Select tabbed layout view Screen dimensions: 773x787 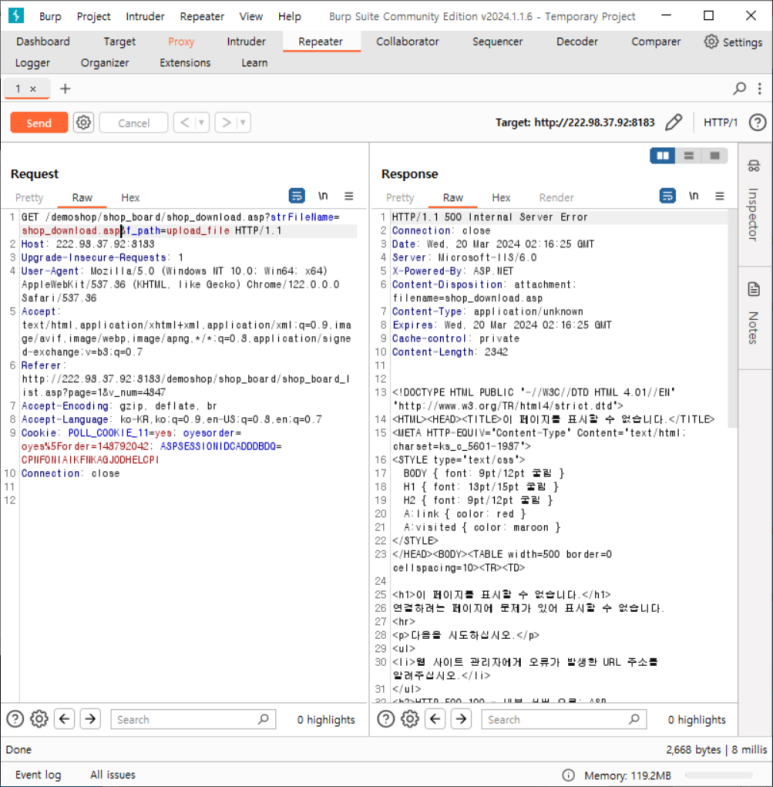click(714, 156)
